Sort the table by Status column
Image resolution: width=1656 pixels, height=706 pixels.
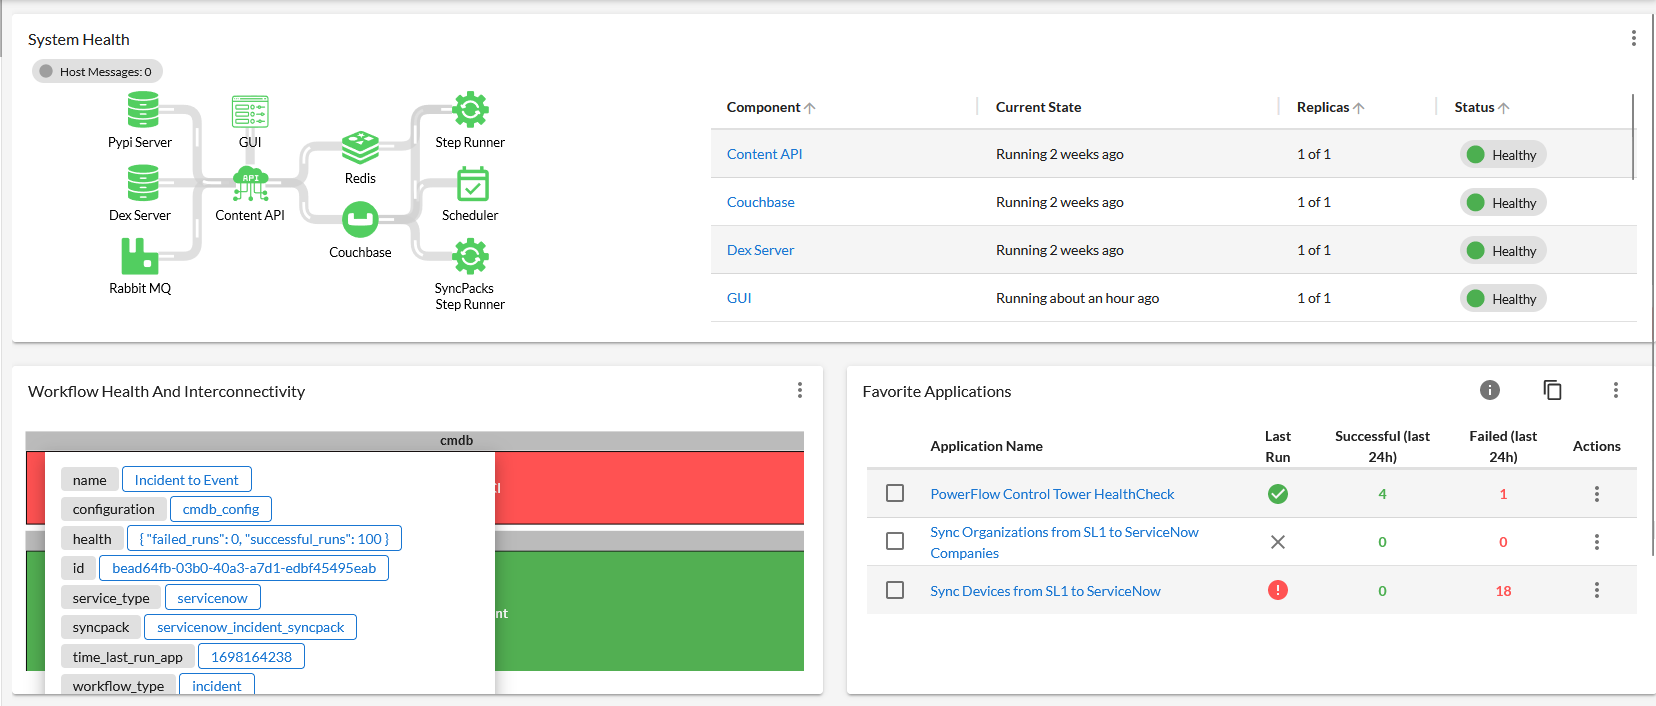1481,107
